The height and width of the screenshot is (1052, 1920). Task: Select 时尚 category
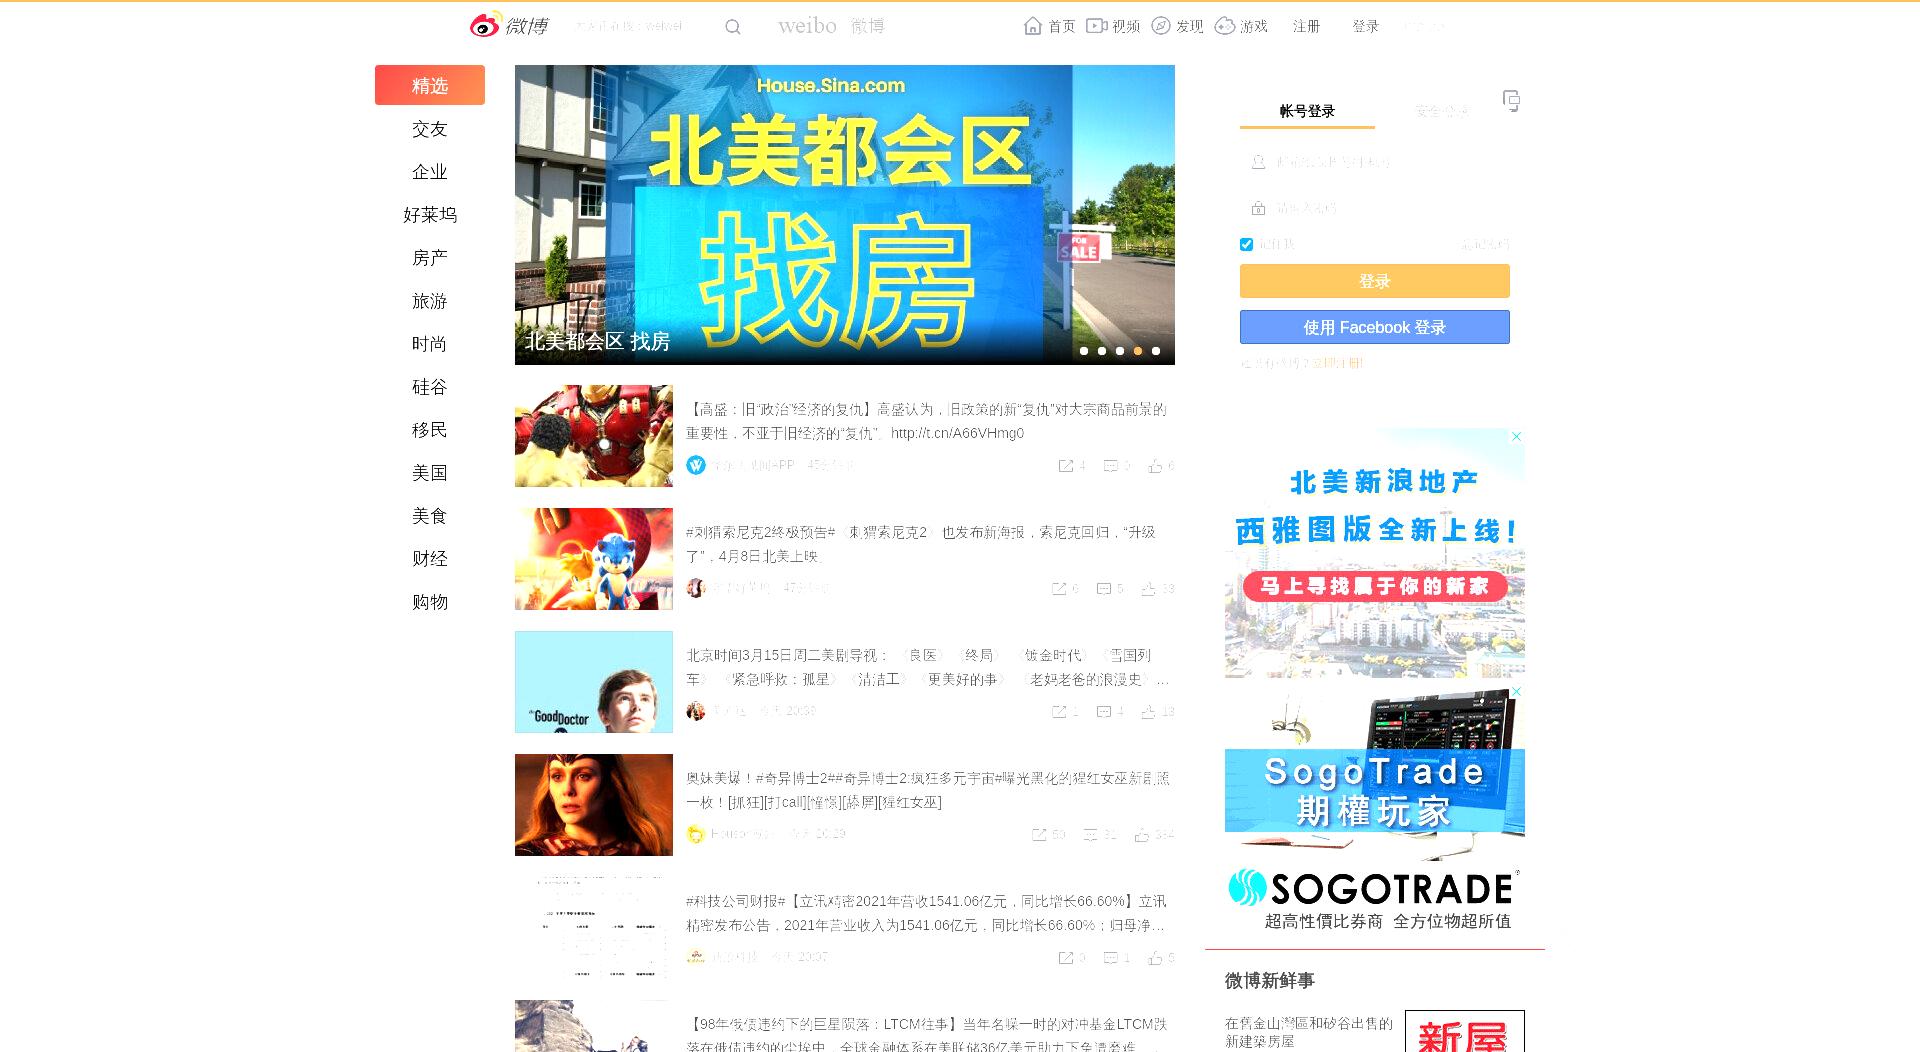pyautogui.click(x=430, y=344)
